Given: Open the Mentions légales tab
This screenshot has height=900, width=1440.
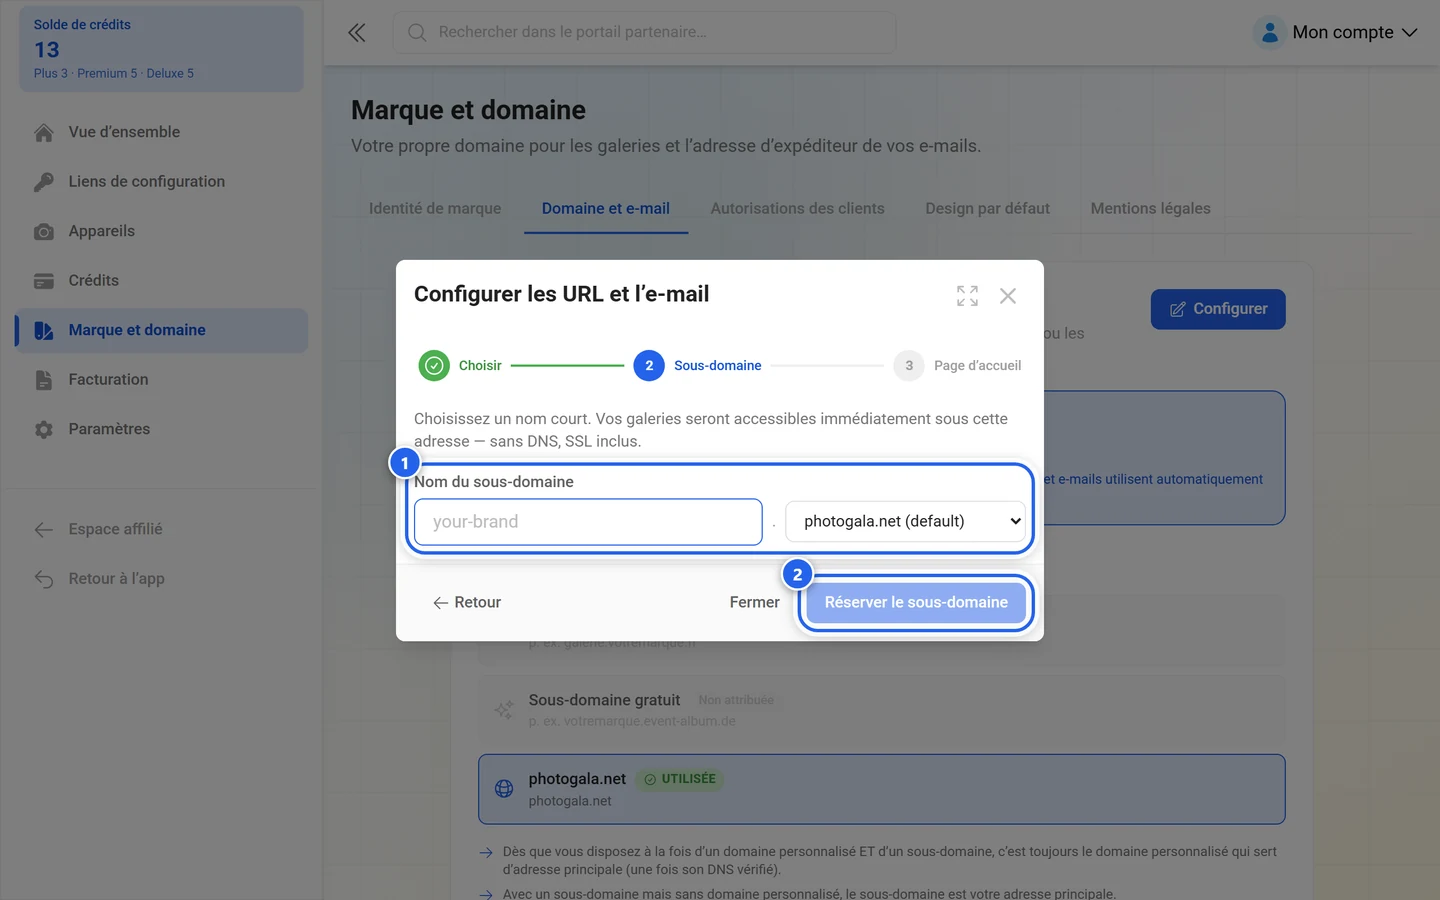Looking at the screenshot, I should coord(1151,209).
